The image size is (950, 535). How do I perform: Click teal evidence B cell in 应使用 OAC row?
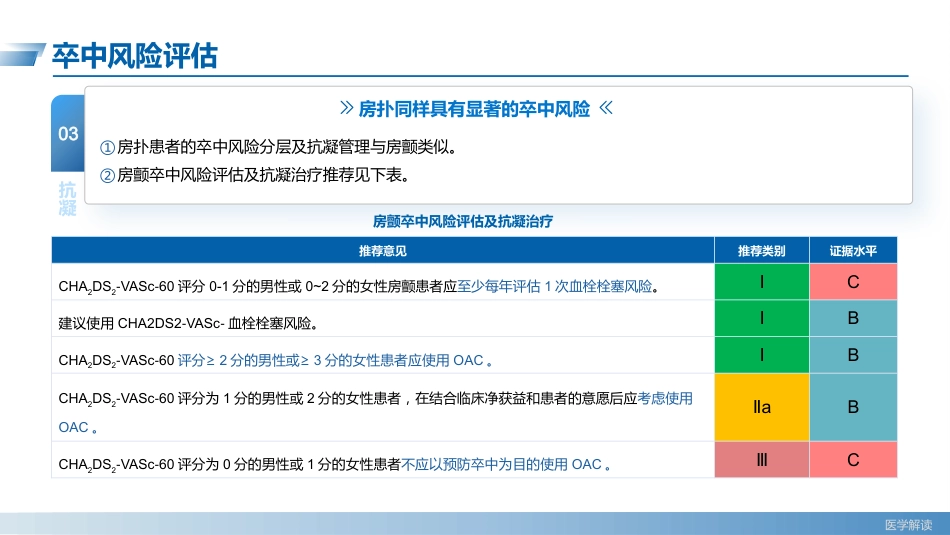(853, 355)
